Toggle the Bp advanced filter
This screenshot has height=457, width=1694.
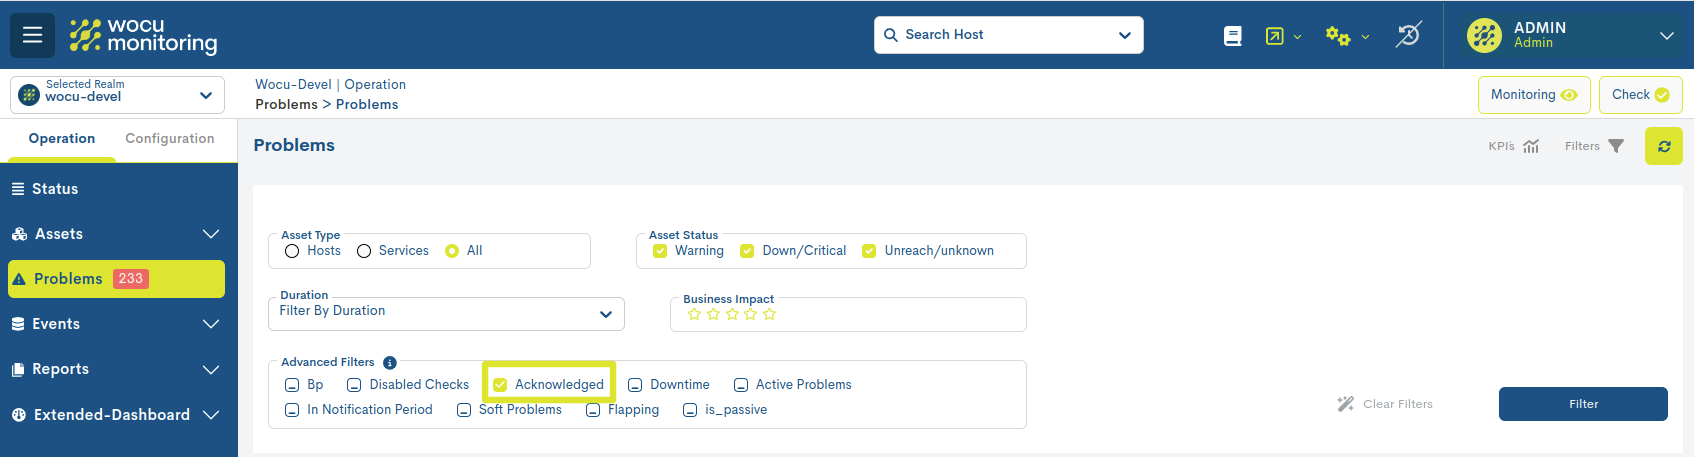pyautogui.click(x=292, y=385)
